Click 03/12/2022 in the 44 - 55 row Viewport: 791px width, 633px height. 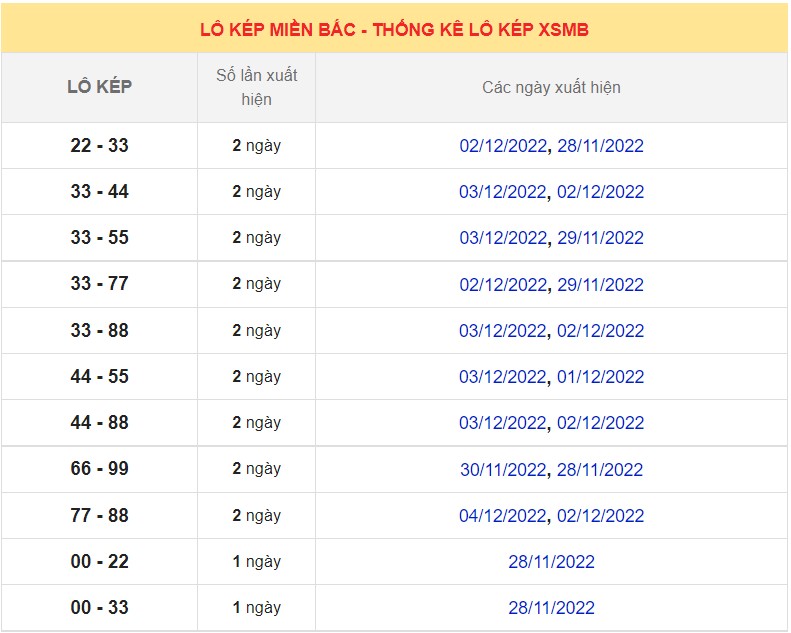503,377
